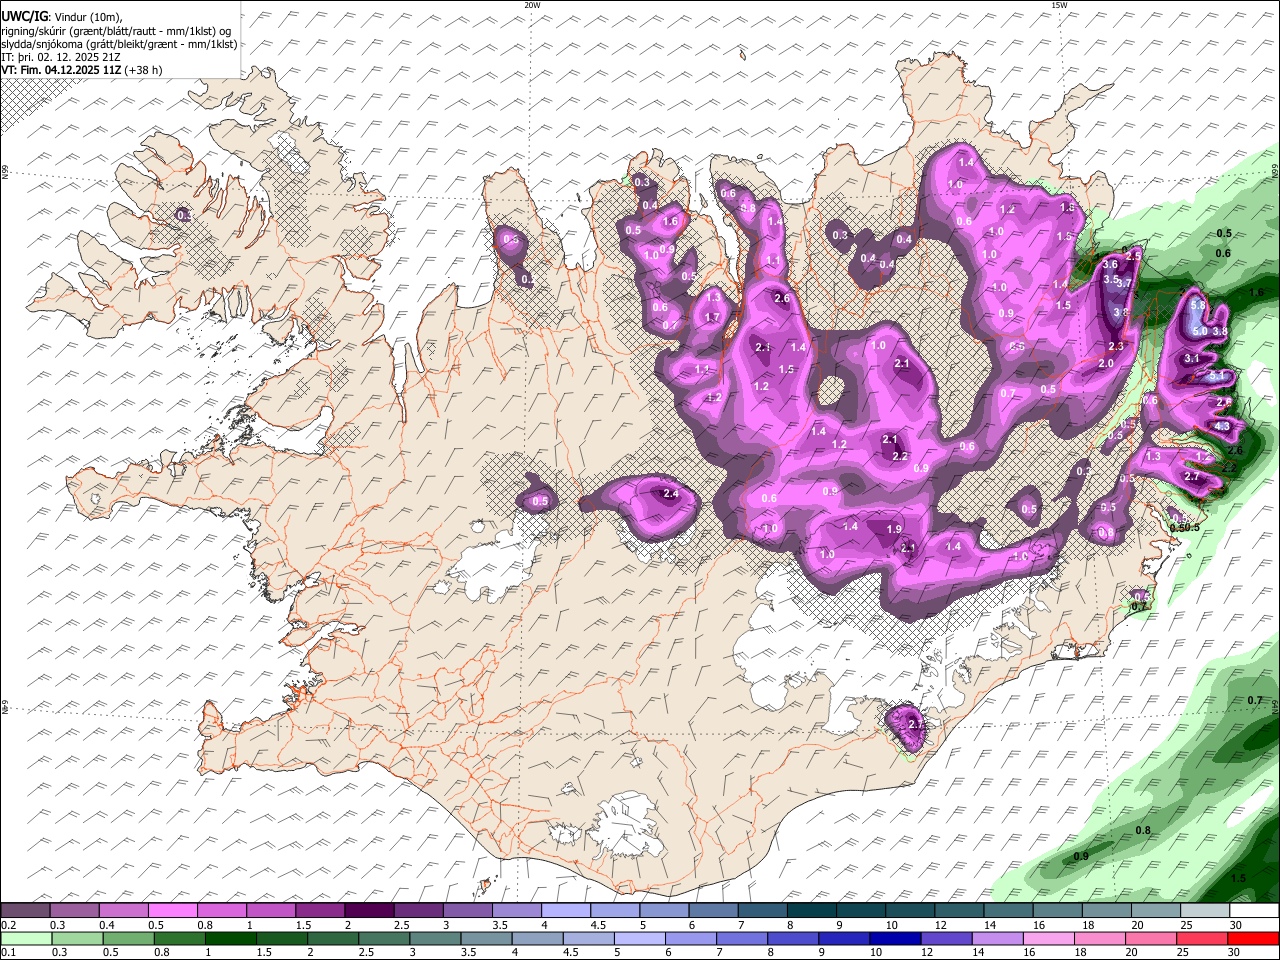This screenshot has width=1280, height=960.
Task: Click the '4.5' label in upper legend row
Action: [x=597, y=925]
